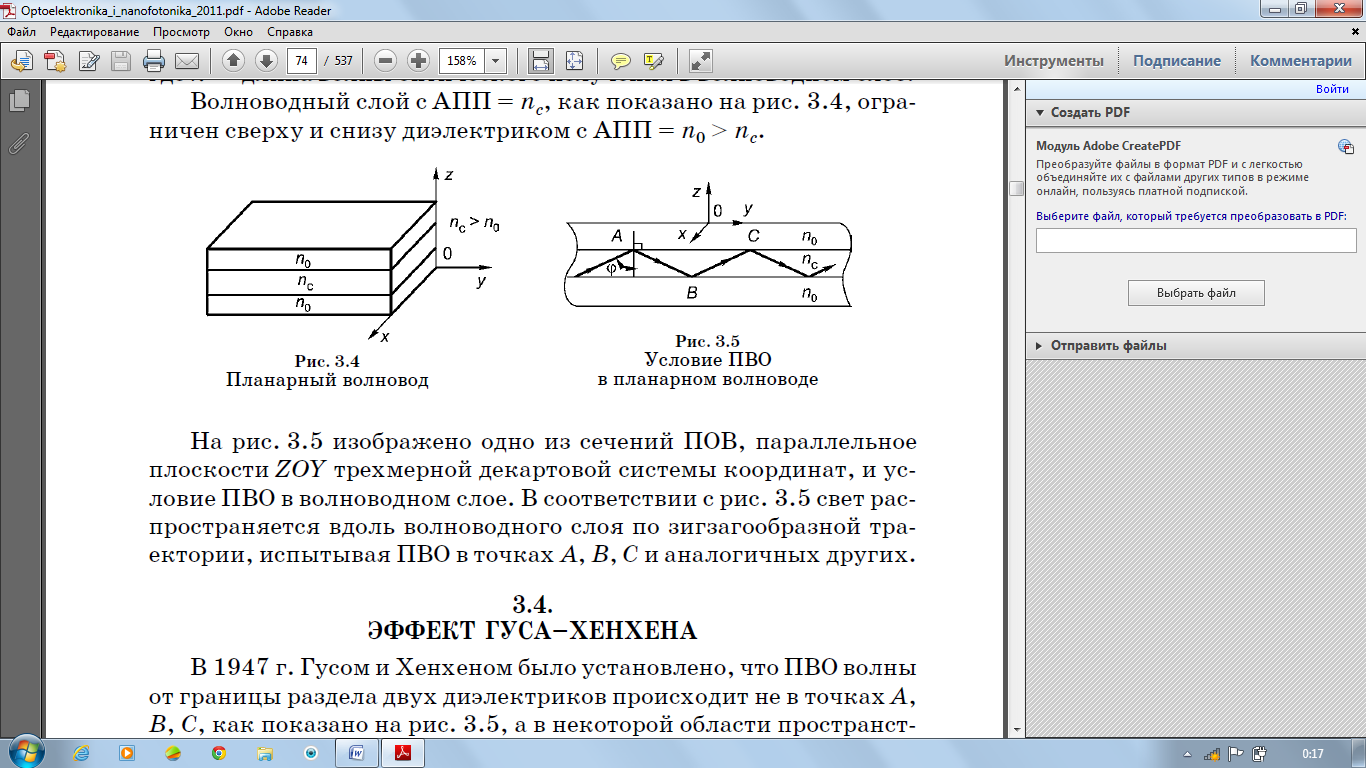Click the power plug tray icon

[x=1260, y=754]
